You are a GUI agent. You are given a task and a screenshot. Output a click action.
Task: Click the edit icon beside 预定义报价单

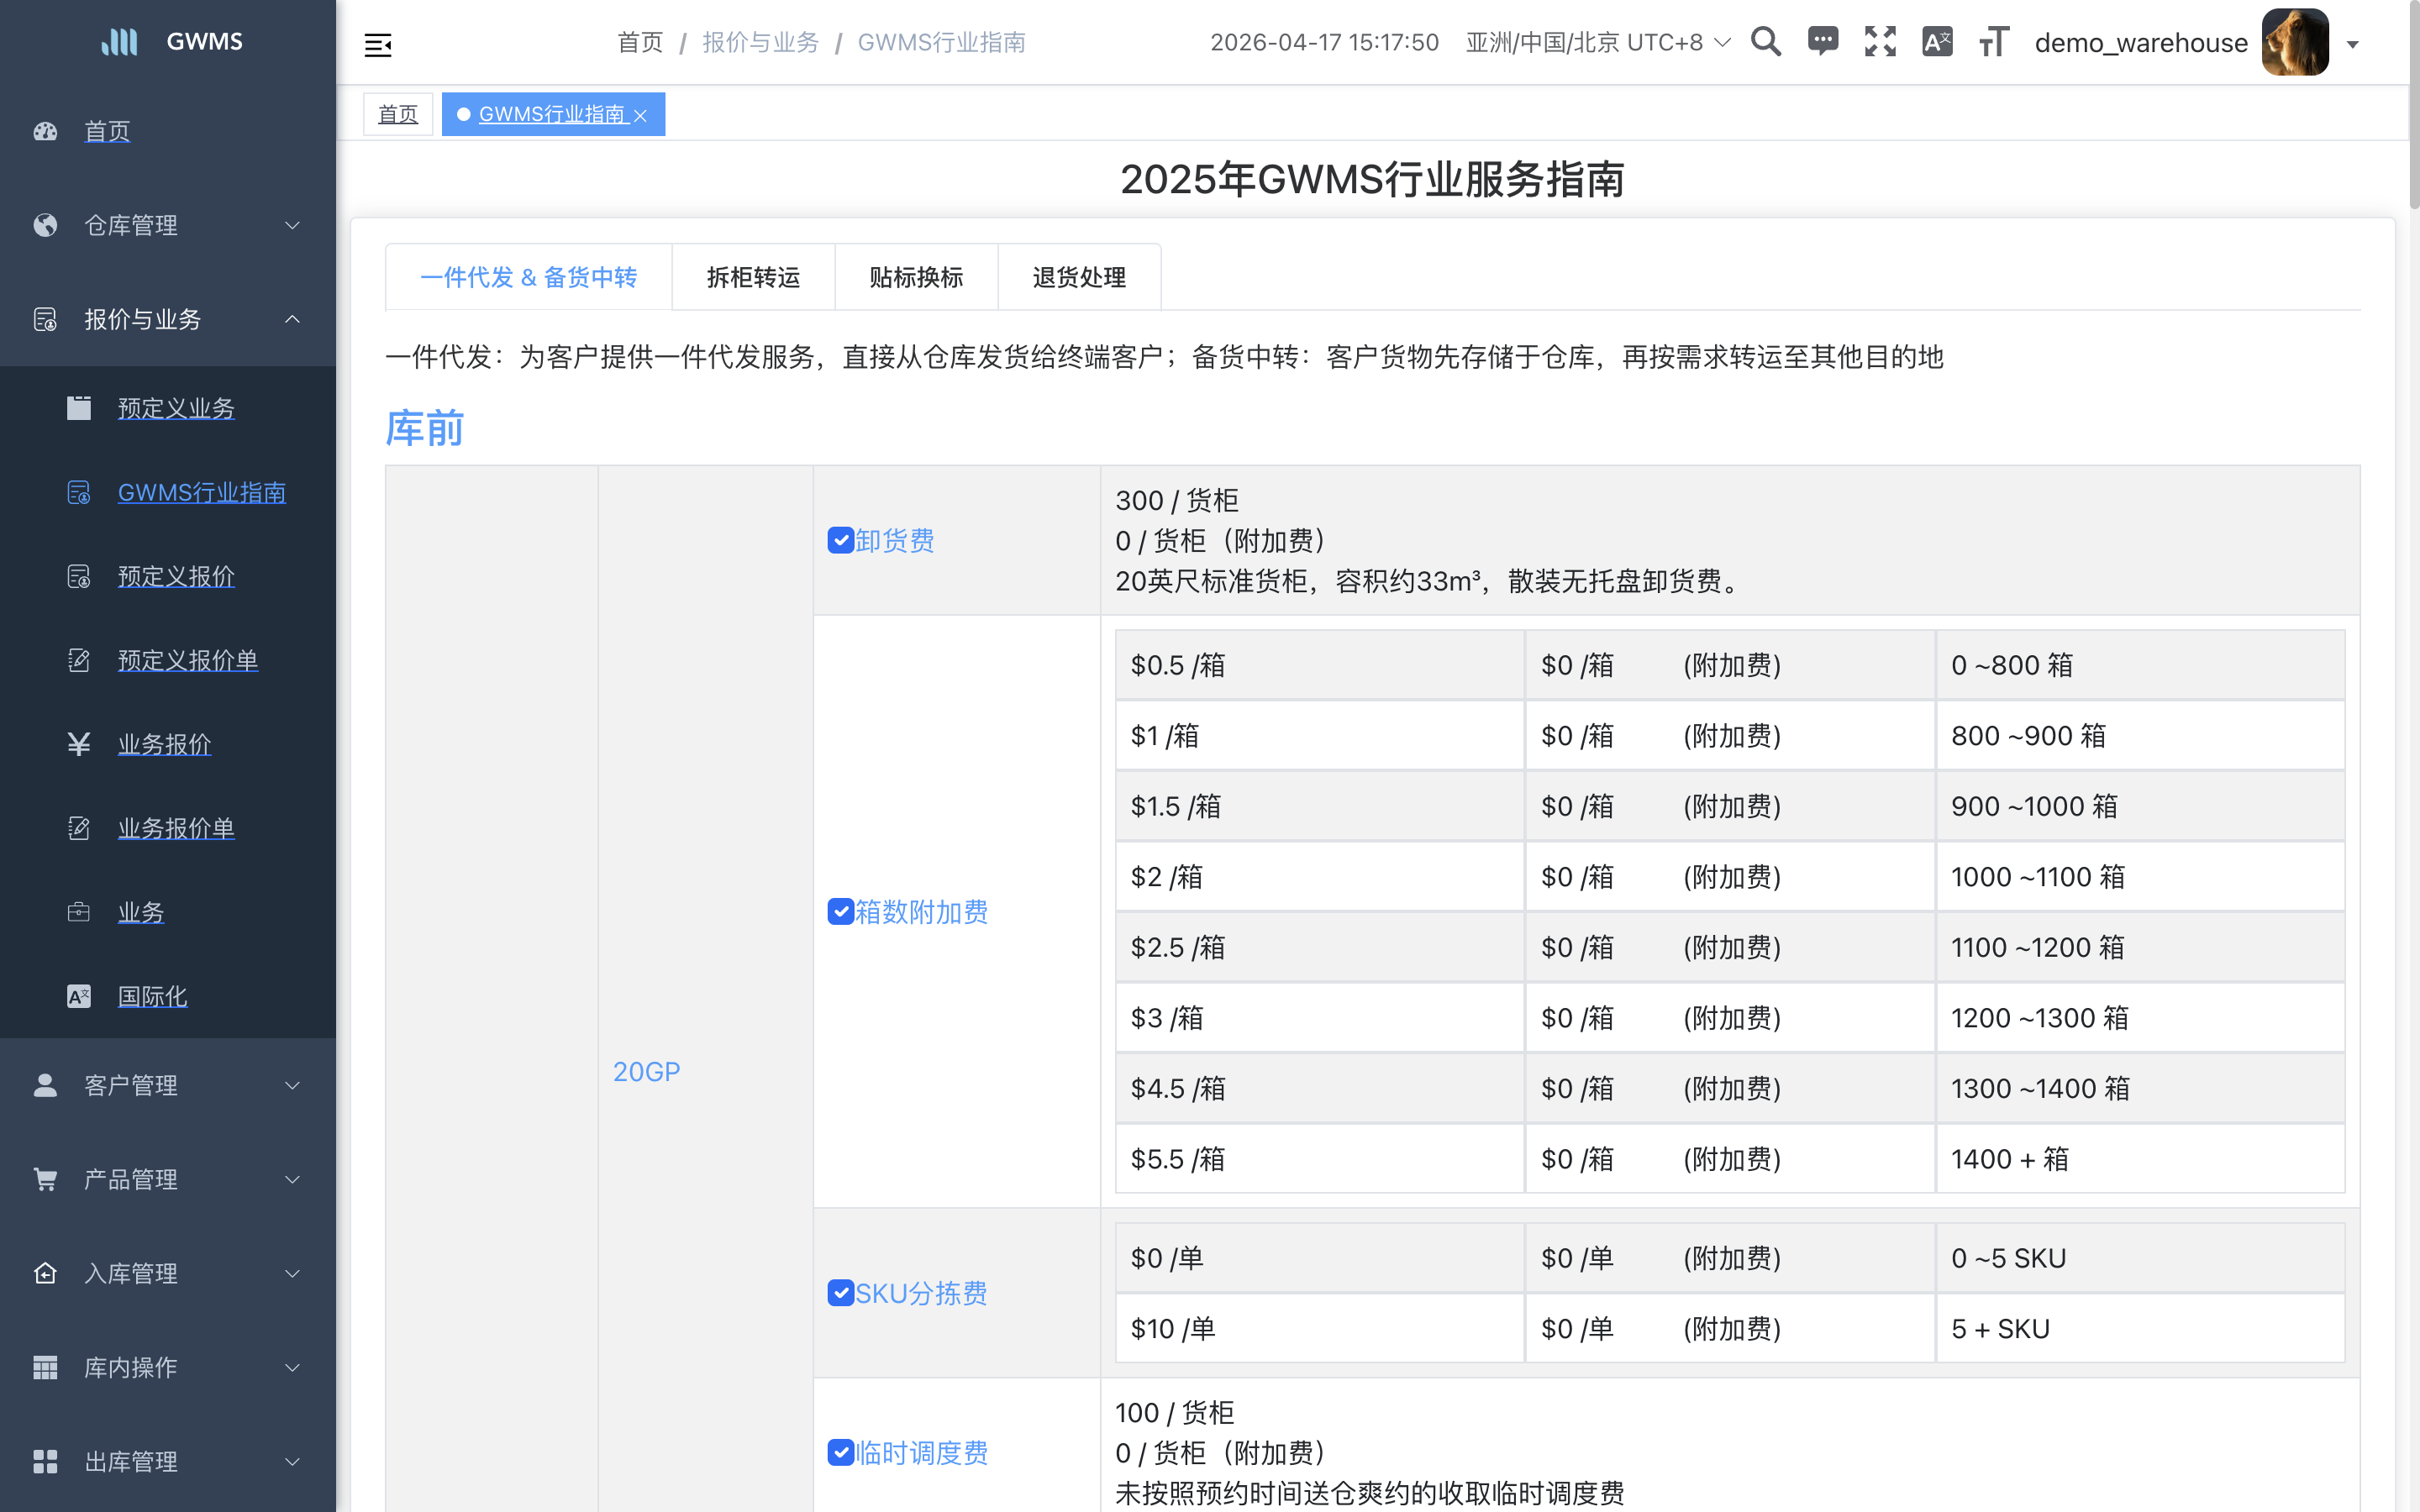coord(79,660)
